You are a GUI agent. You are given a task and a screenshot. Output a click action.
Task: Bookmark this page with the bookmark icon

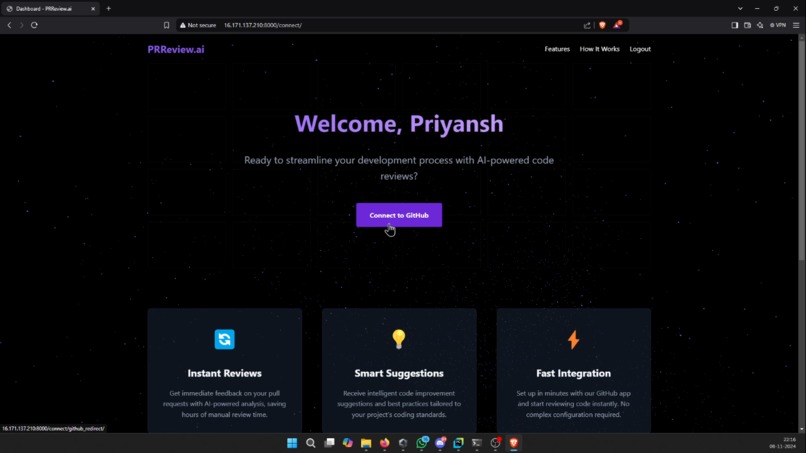(x=167, y=25)
